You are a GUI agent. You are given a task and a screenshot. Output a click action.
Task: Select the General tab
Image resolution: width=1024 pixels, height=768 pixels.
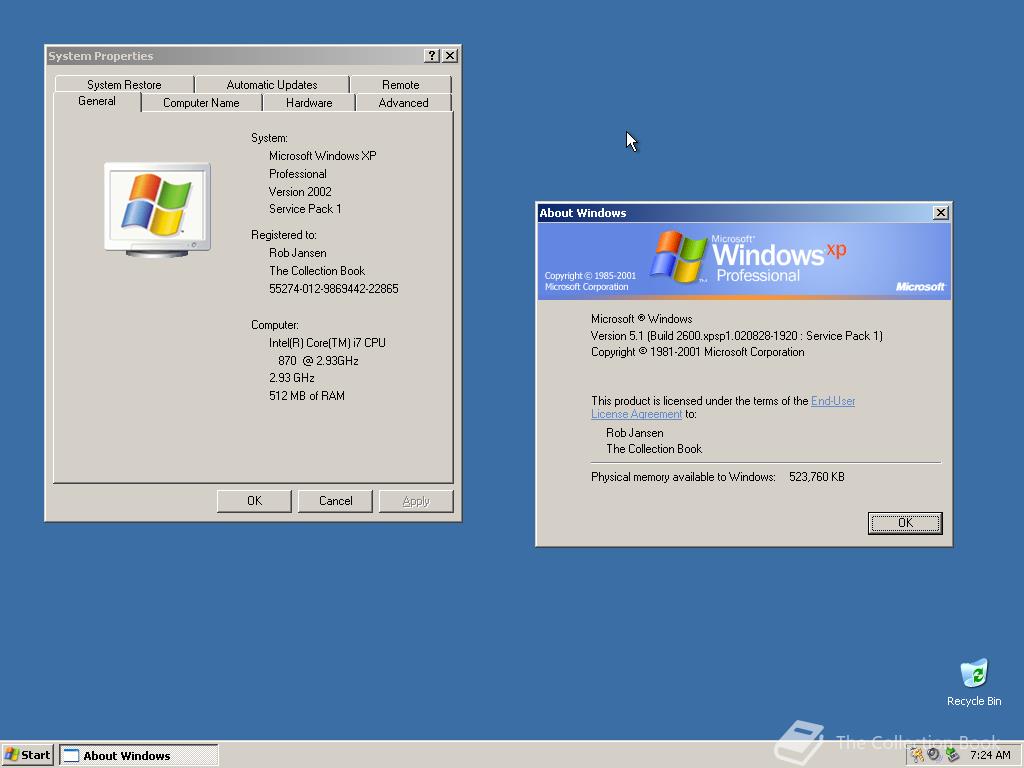97,101
